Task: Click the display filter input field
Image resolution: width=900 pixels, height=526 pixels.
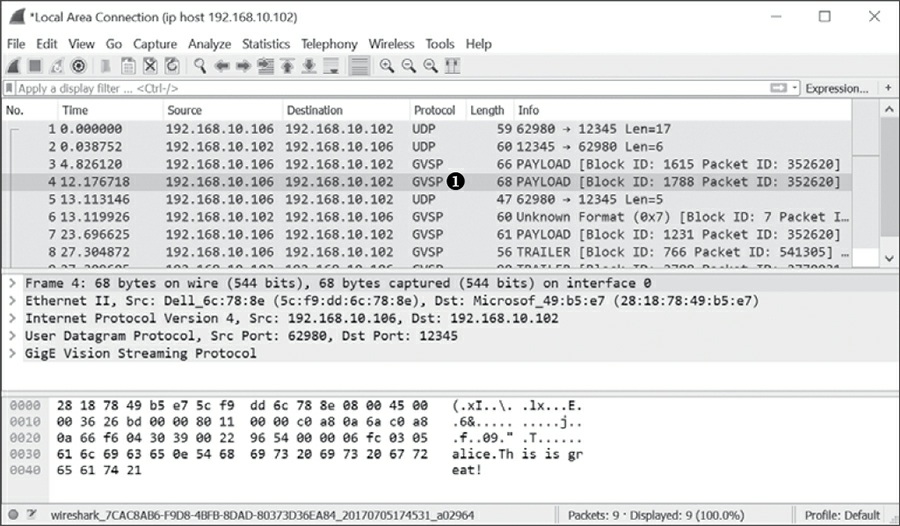Action: point(390,88)
